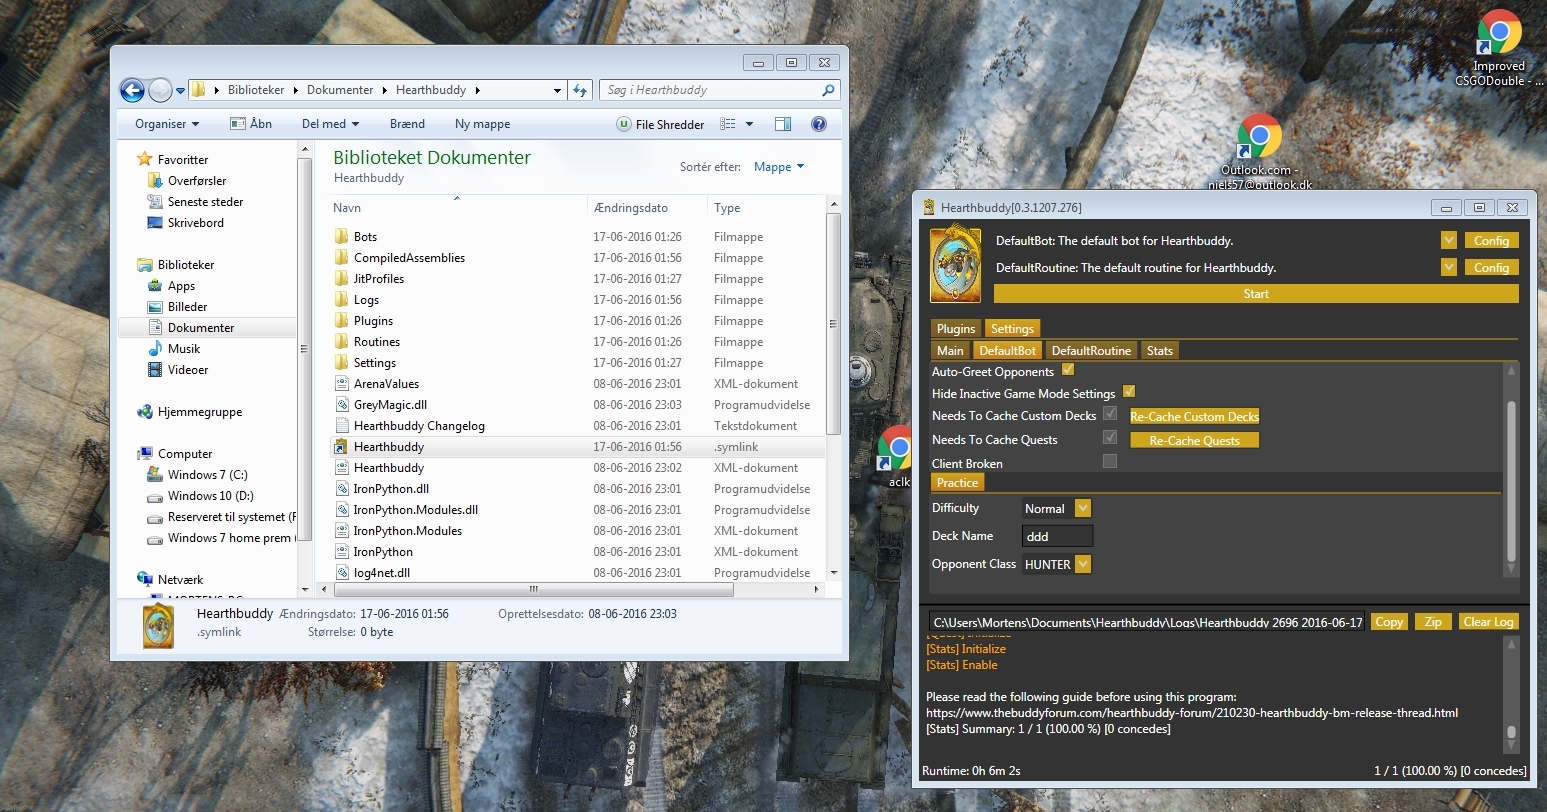Click the GreyMagic.dll file icon
The width and height of the screenshot is (1547, 812).
click(341, 405)
